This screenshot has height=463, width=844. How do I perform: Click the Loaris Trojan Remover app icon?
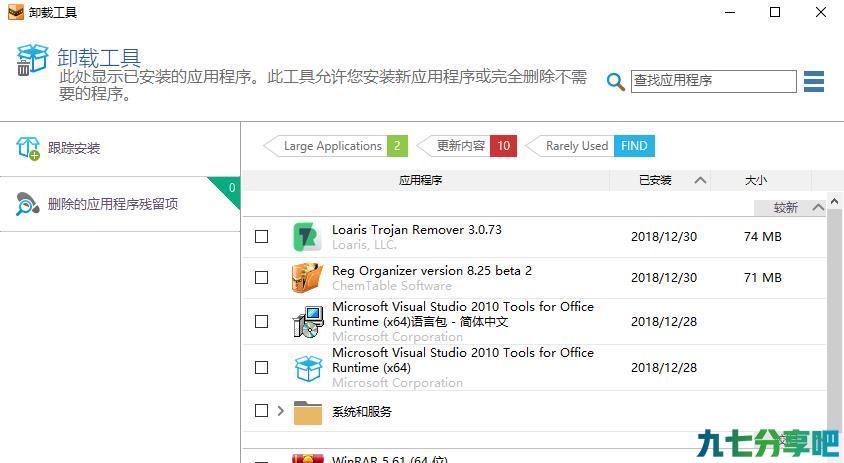click(307, 237)
